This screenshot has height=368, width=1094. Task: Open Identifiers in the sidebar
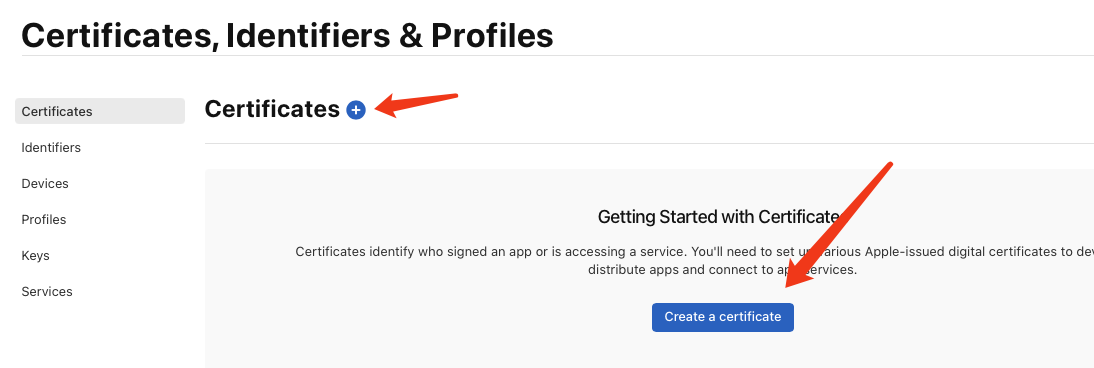click(x=51, y=147)
